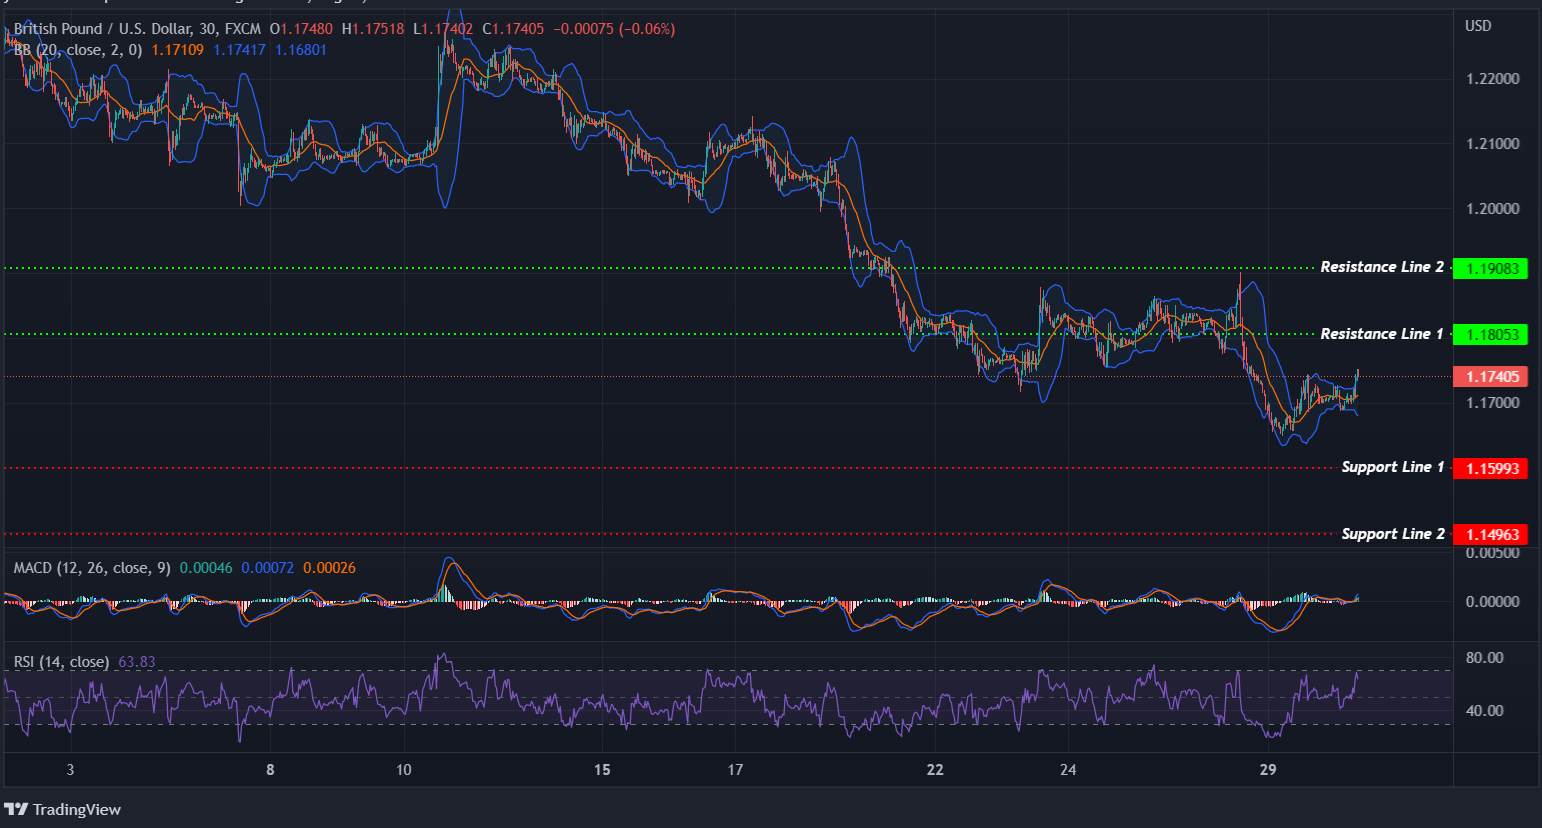Click the Resistance Line 2 price label
Image resolution: width=1542 pixels, height=828 pixels.
(1491, 268)
